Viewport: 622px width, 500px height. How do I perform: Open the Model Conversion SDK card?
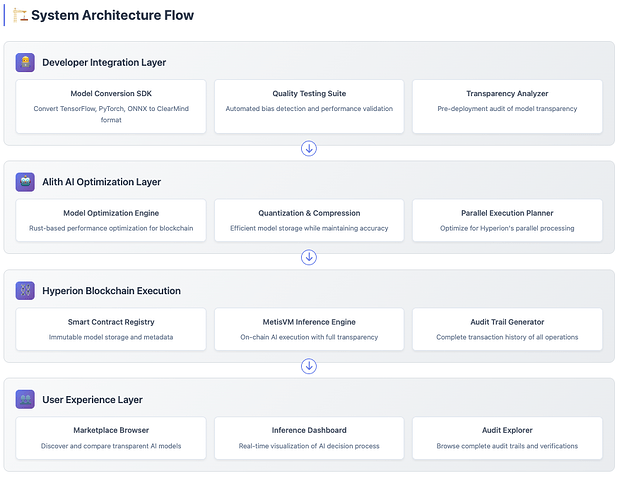click(x=111, y=106)
